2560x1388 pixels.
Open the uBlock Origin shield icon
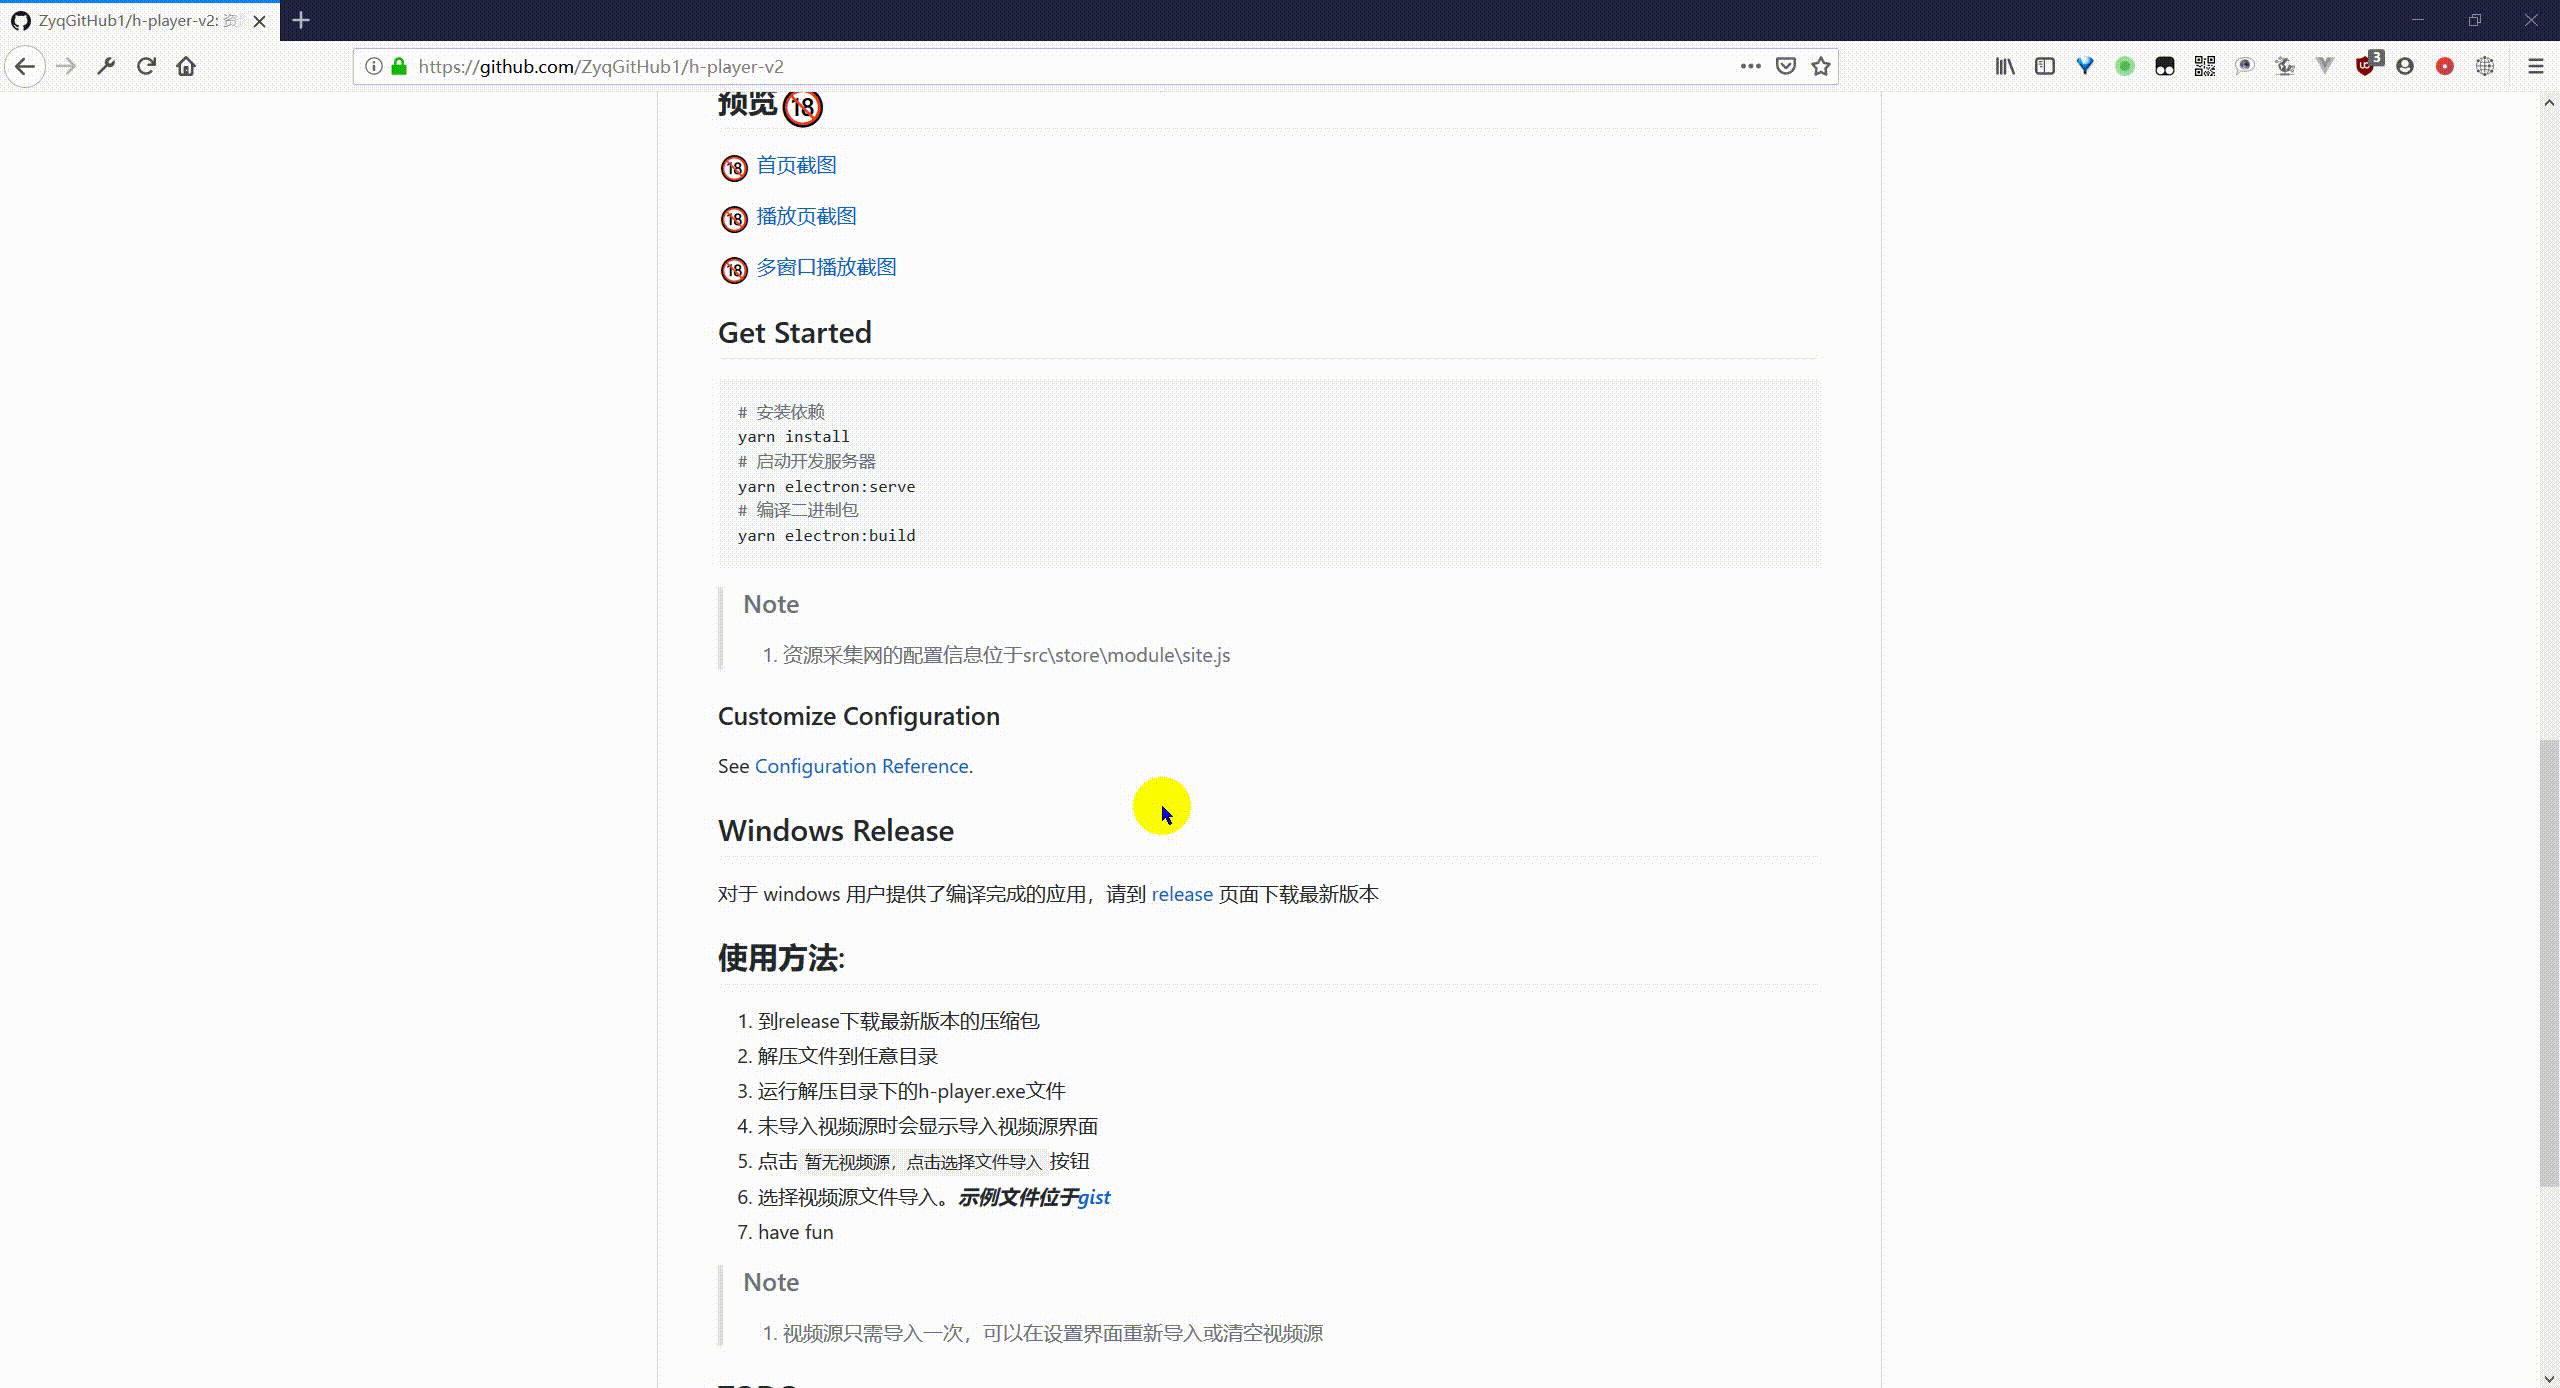pyautogui.click(x=2366, y=65)
